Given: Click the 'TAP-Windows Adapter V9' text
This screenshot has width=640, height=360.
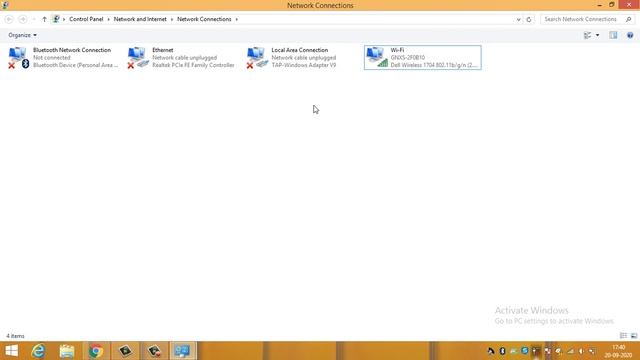Looking at the screenshot, I should [304, 65].
